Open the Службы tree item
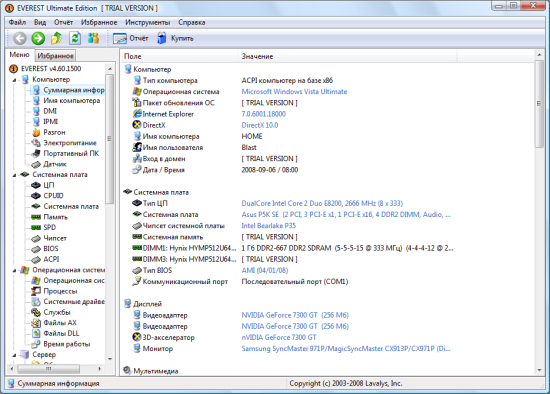 coord(51,312)
